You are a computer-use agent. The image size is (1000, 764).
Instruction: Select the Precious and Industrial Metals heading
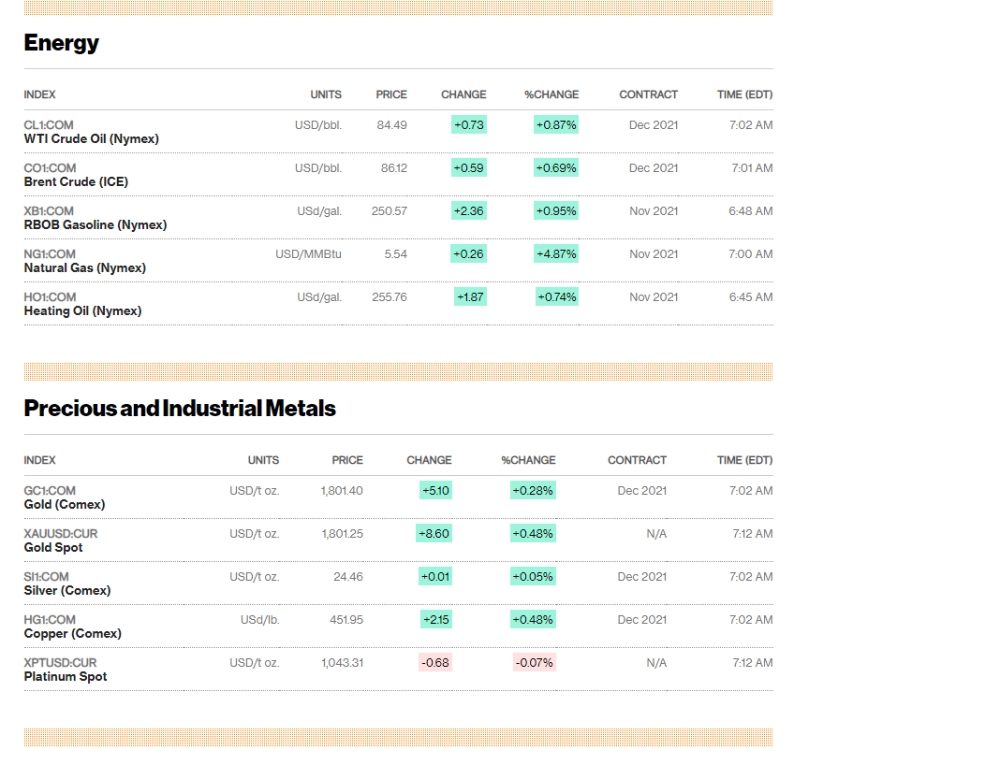[x=180, y=408]
